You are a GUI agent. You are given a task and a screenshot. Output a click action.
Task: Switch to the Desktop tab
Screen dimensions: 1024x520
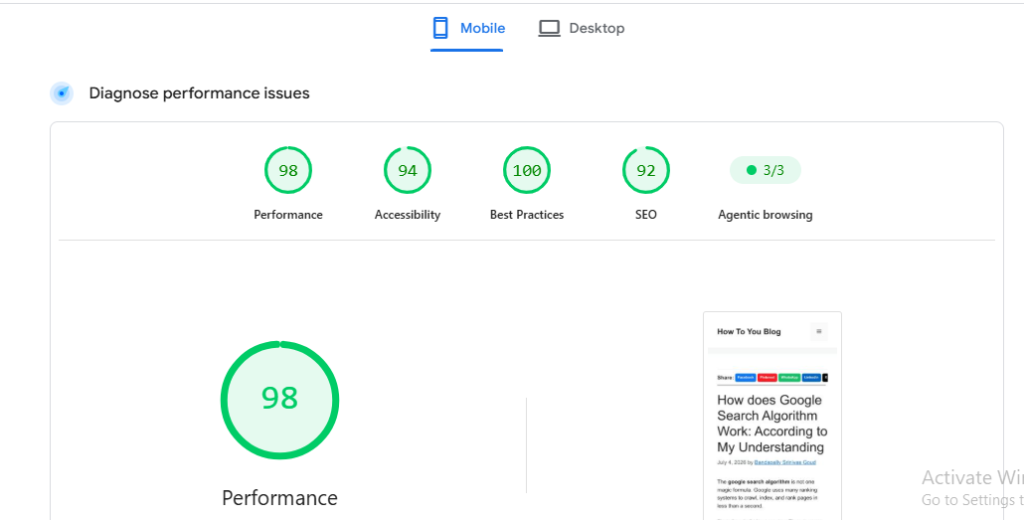(581, 28)
